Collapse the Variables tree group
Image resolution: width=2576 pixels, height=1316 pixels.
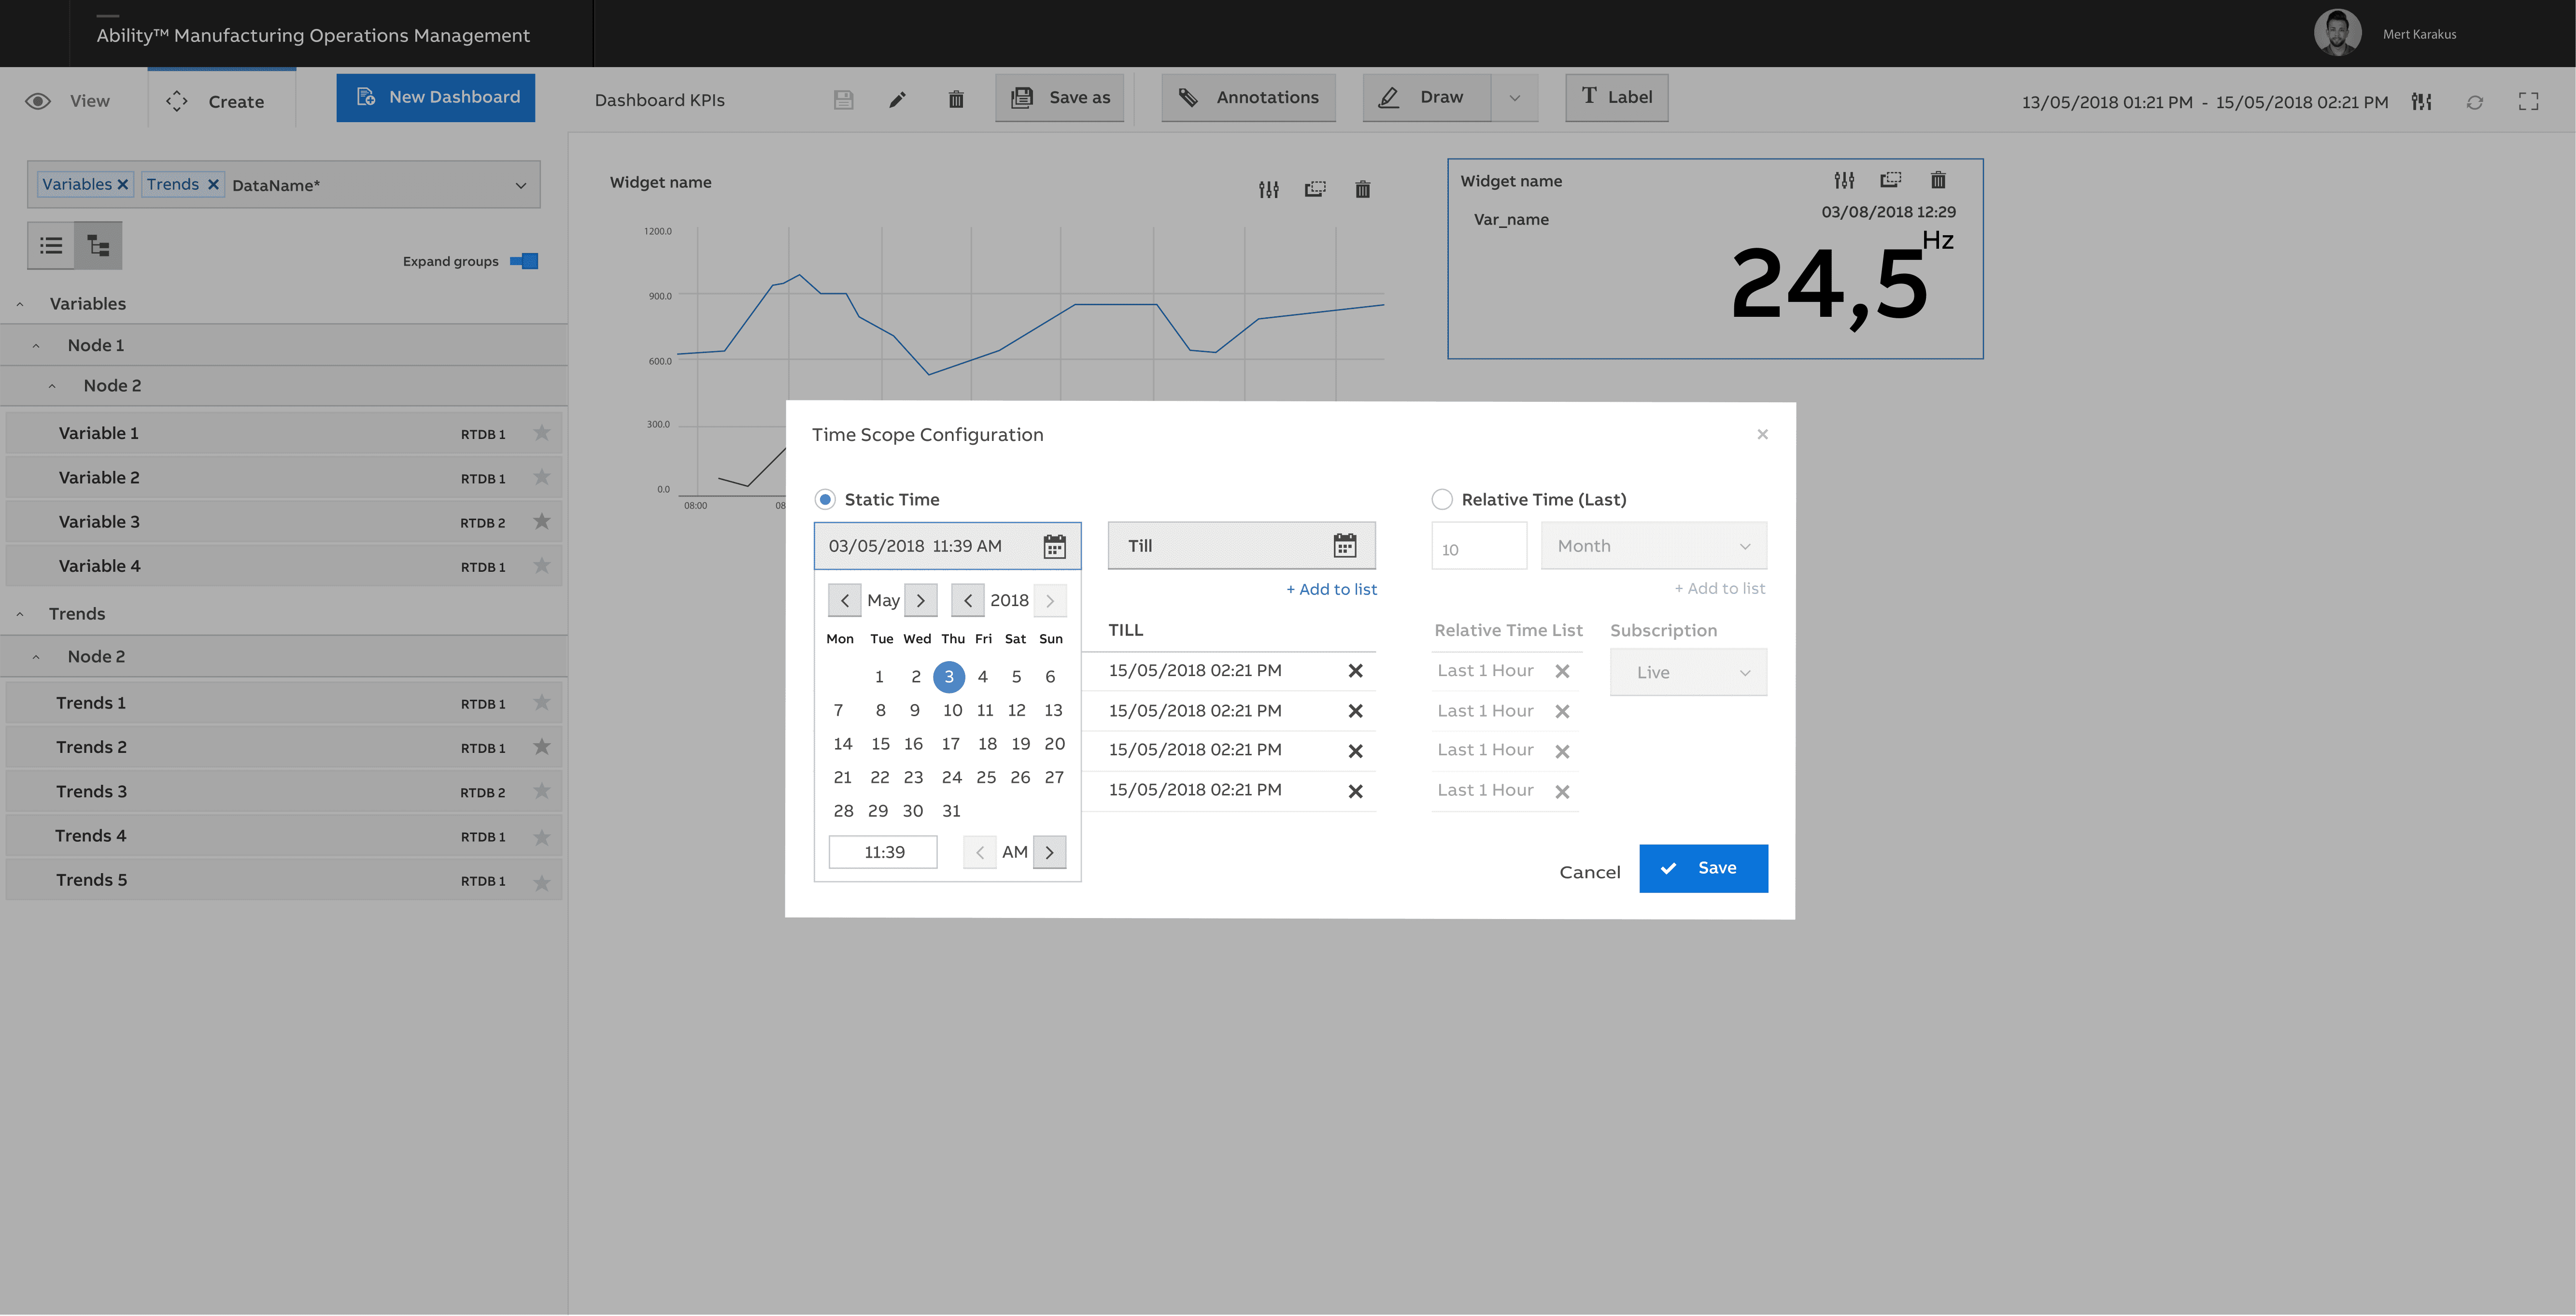[20, 304]
